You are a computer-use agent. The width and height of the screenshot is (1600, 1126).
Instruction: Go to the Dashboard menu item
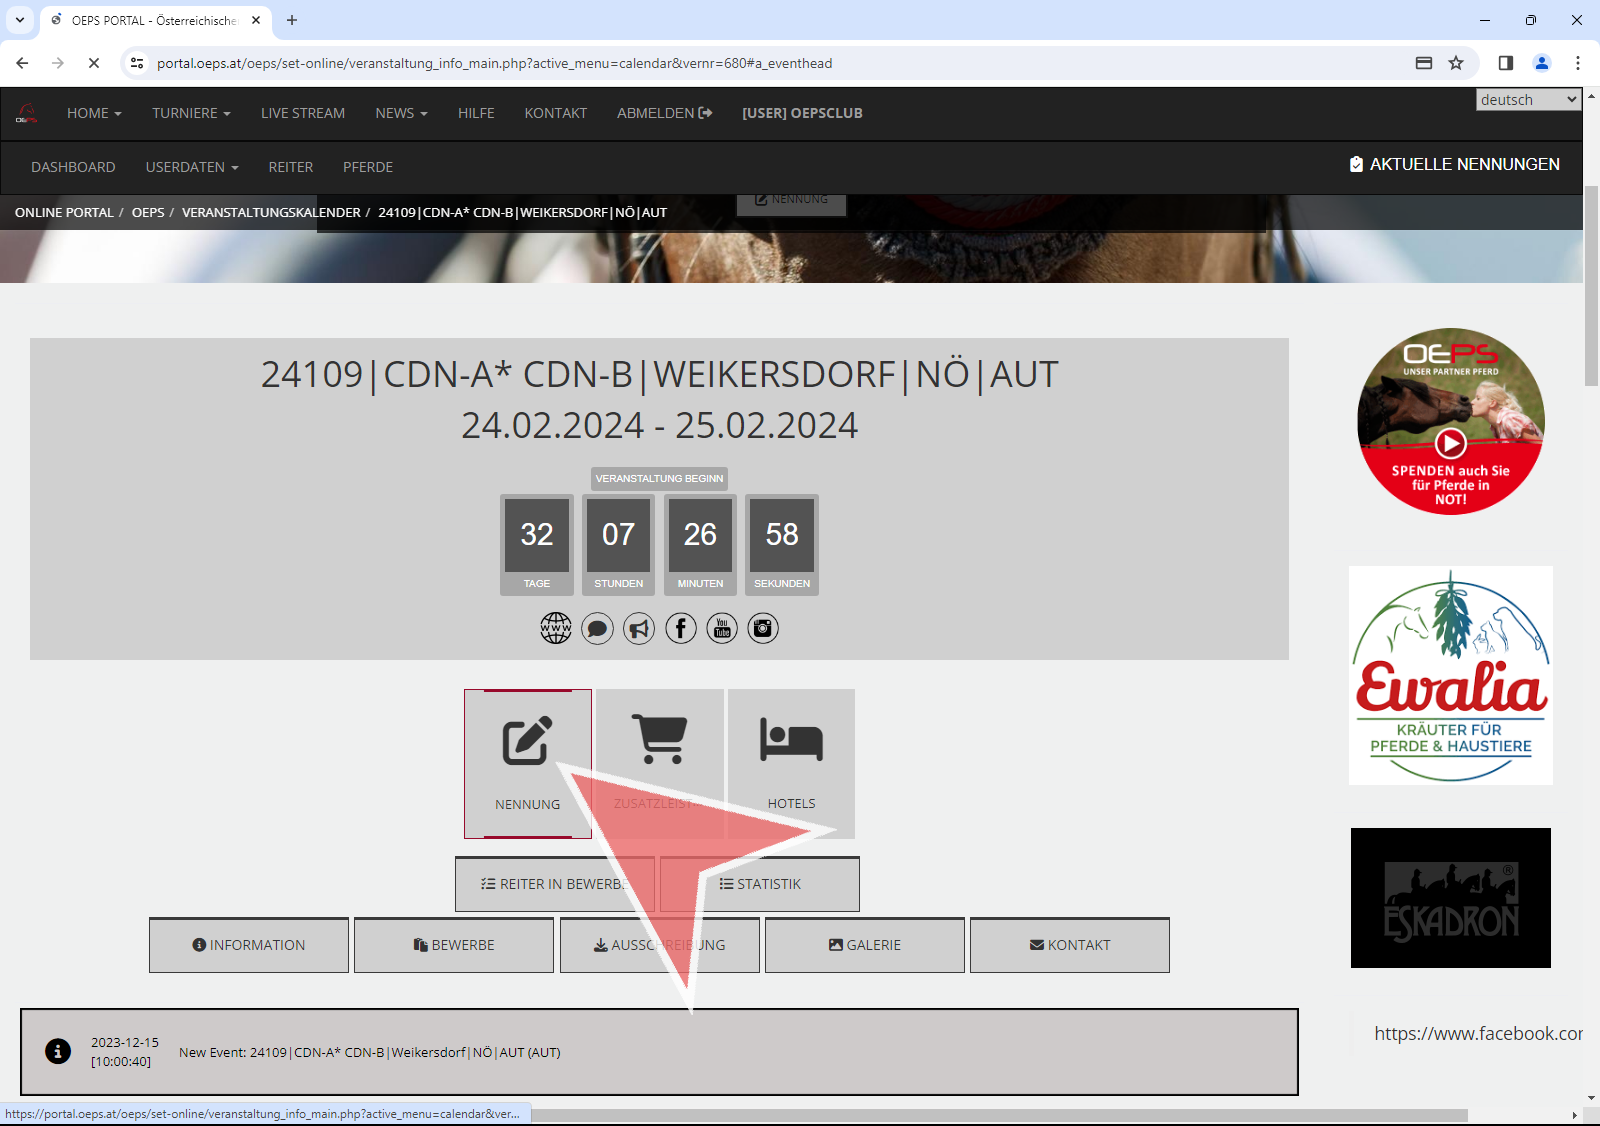tap(73, 167)
